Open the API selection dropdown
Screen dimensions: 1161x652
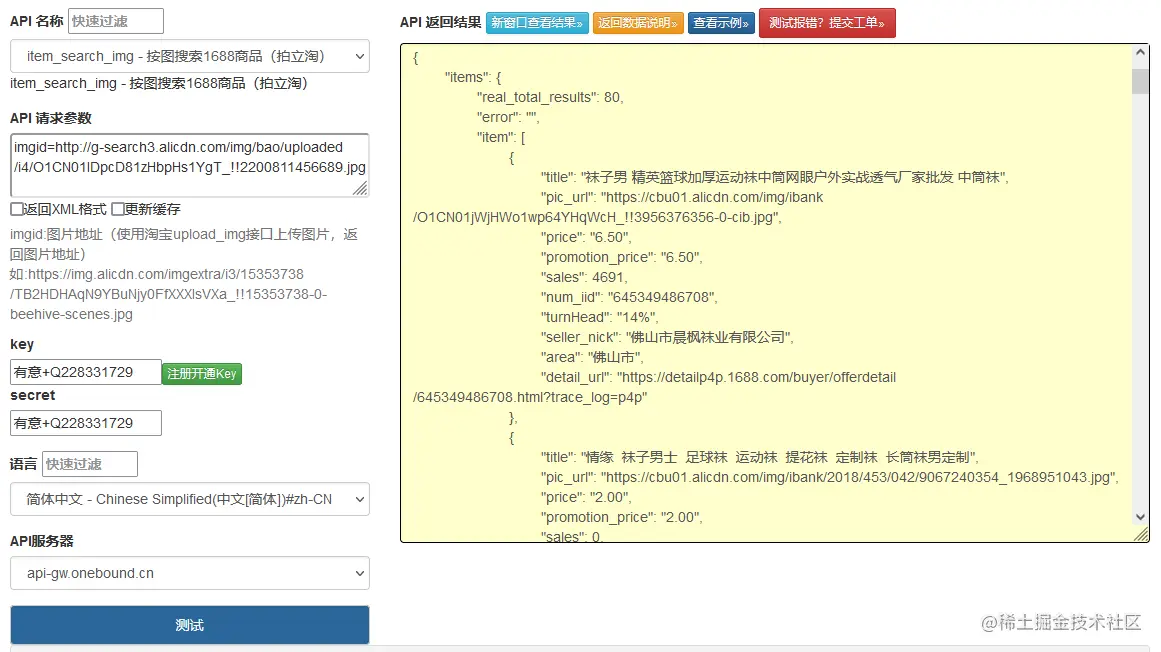pos(189,56)
